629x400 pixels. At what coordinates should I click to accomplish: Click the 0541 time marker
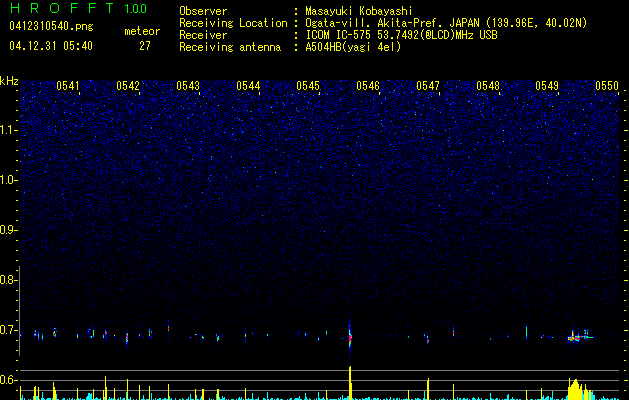point(68,86)
